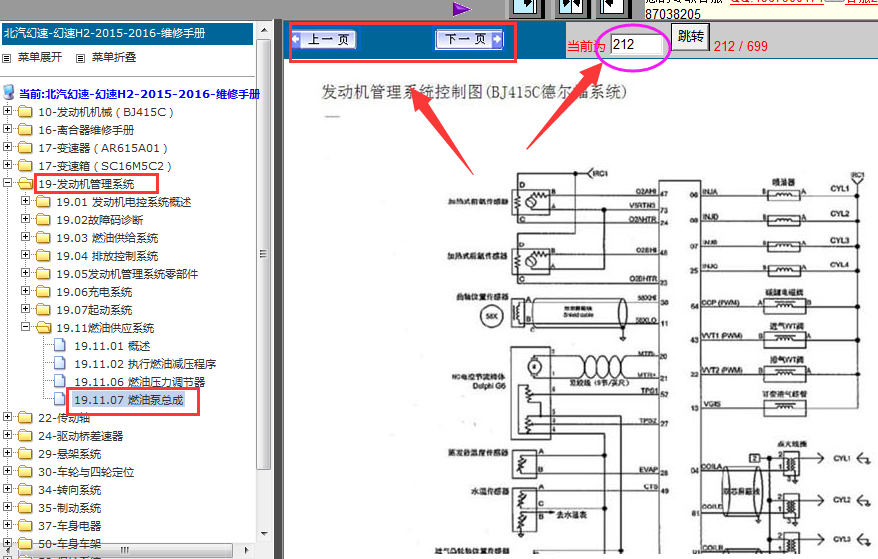This screenshot has height=559, width=878.
Task: Expand the 34-转向系统 node
Action: [7, 488]
